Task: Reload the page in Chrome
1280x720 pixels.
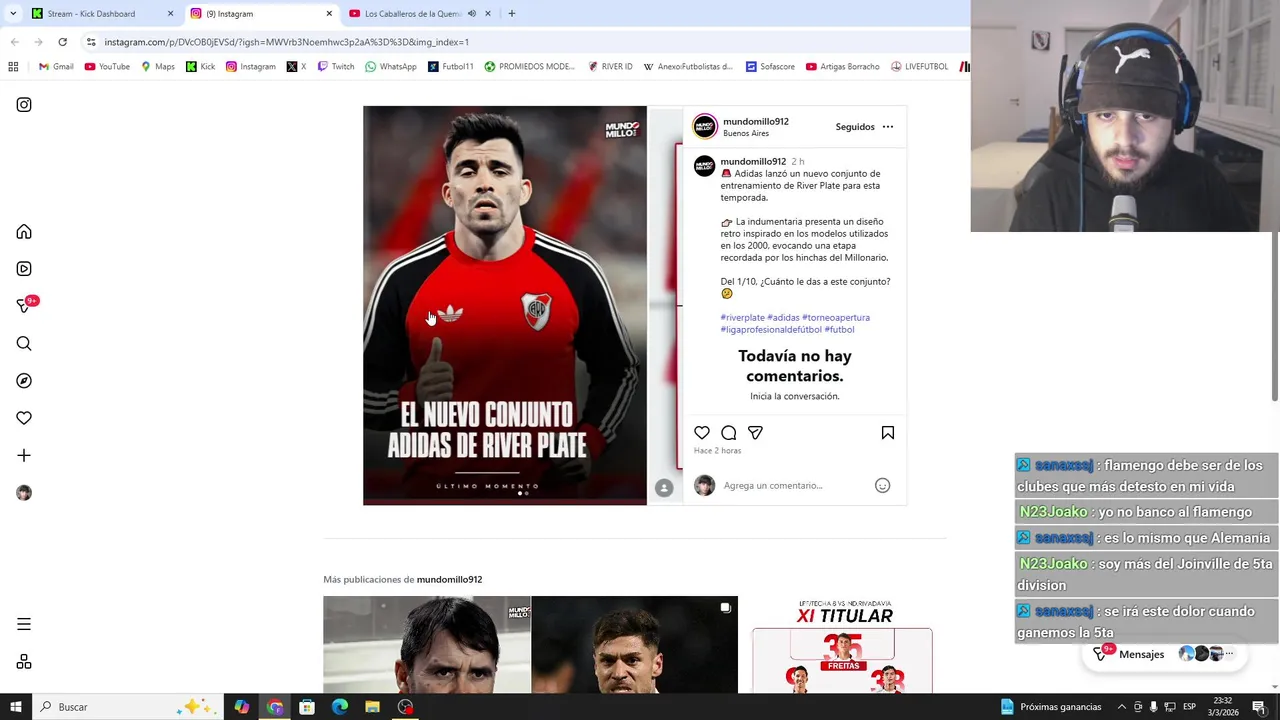Action: [62, 42]
